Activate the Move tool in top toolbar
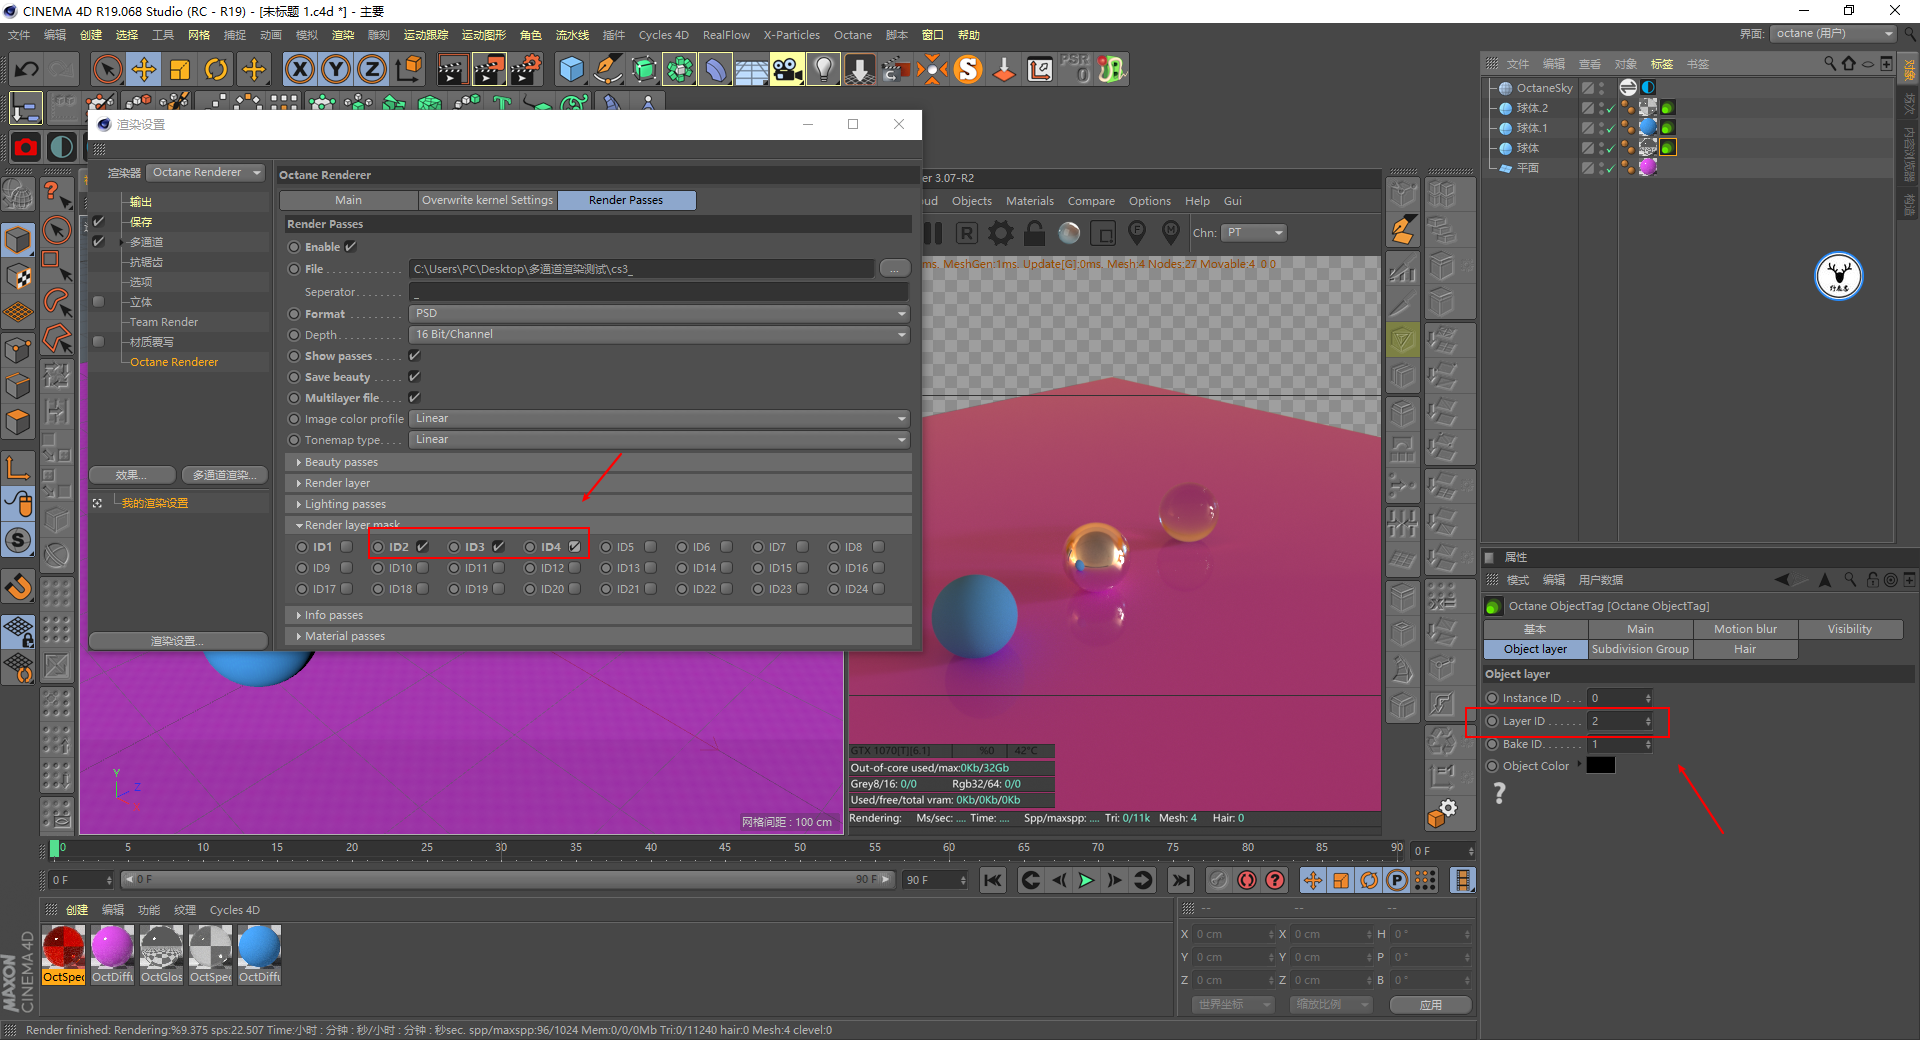Viewport: 1920px width, 1040px height. point(144,69)
